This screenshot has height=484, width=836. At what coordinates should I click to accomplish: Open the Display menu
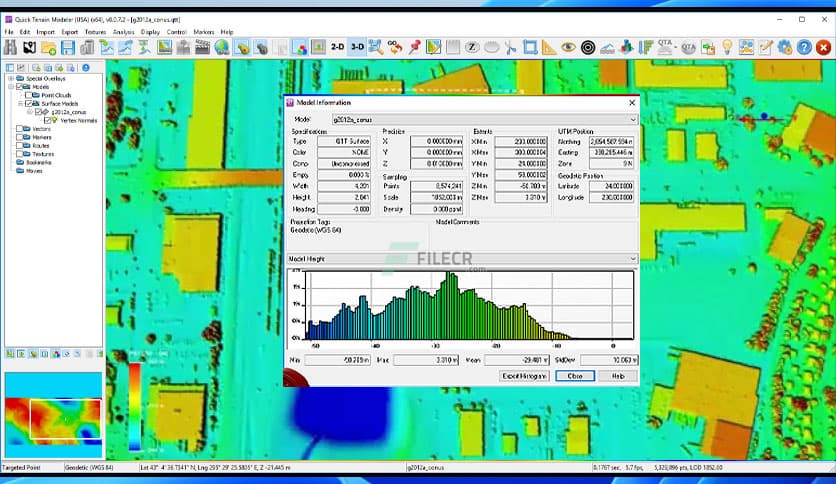150,32
